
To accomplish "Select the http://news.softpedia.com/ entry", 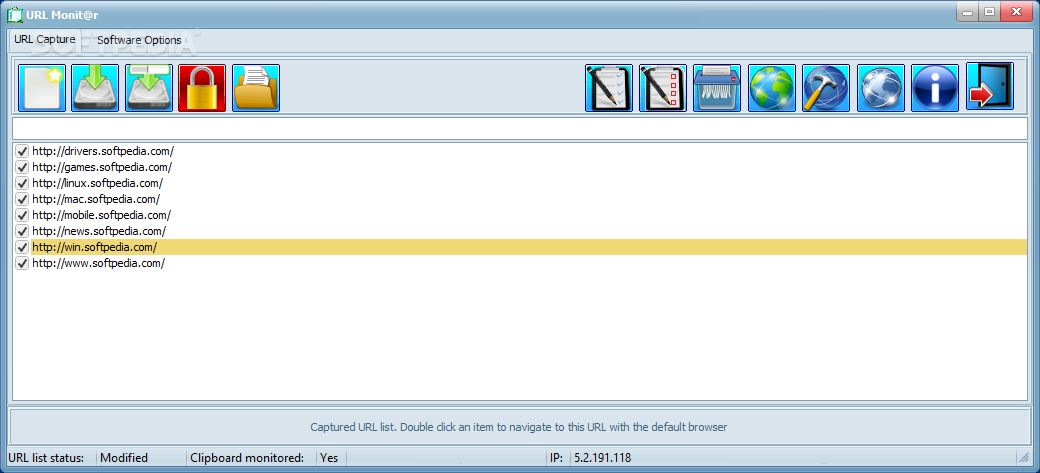I will [x=99, y=231].
